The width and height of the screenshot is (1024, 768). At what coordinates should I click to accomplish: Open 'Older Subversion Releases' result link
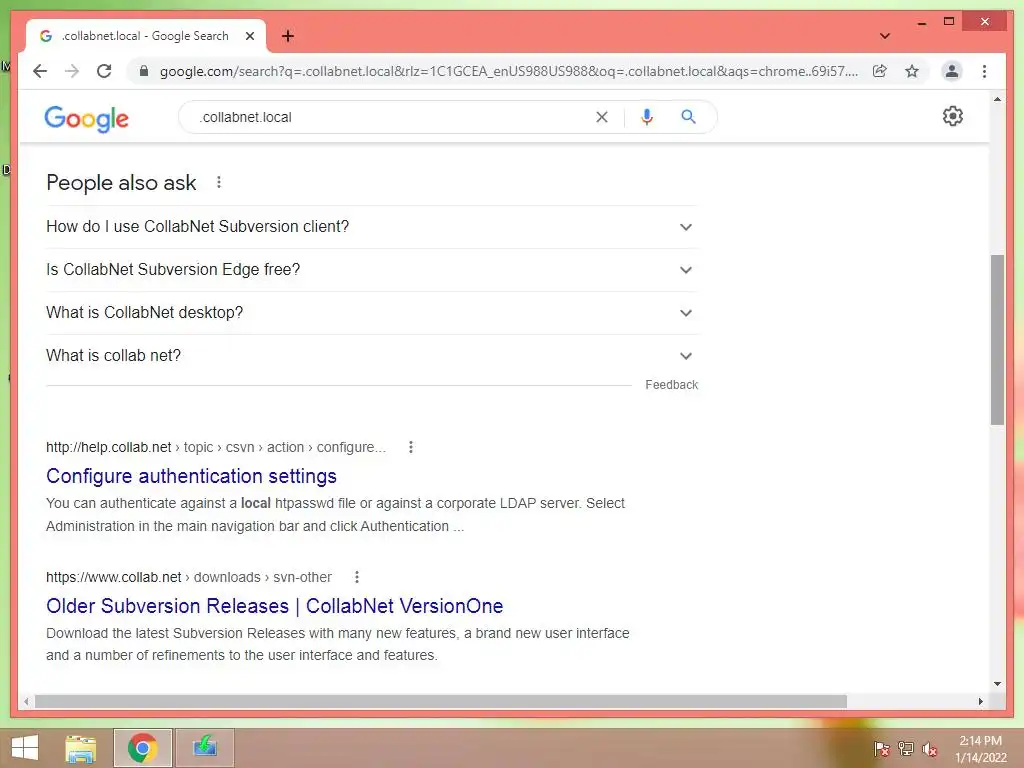pos(274,606)
